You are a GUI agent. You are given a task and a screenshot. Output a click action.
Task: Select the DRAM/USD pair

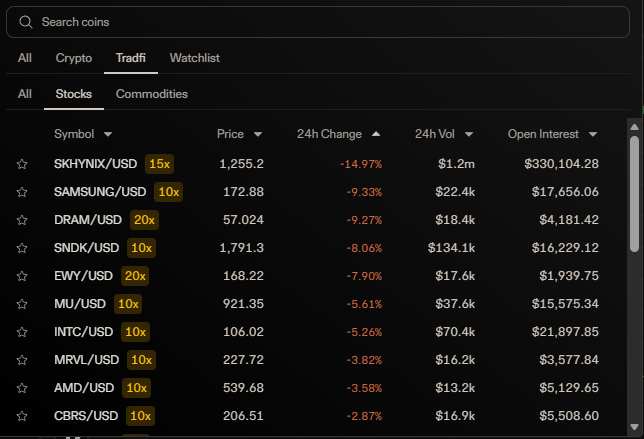(88, 220)
